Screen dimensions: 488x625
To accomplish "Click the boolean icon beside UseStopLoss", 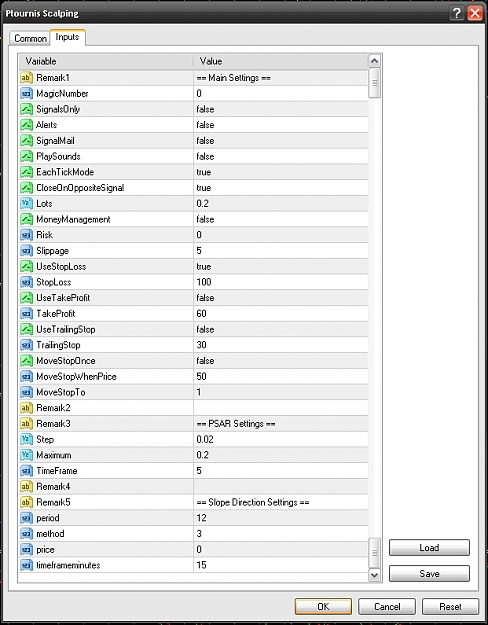I will tap(26, 266).
